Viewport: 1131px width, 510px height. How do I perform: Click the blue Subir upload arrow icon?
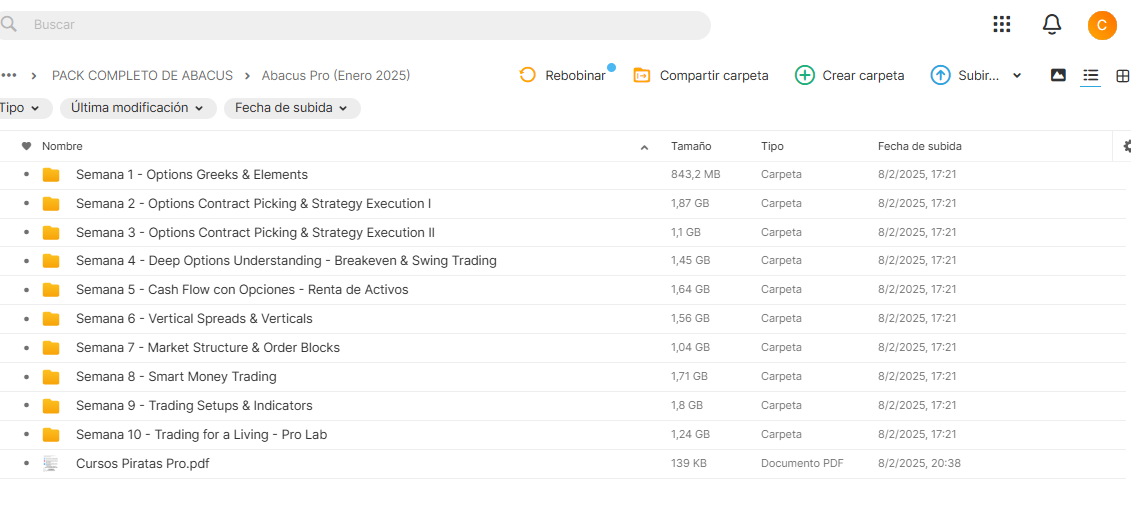(940, 75)
